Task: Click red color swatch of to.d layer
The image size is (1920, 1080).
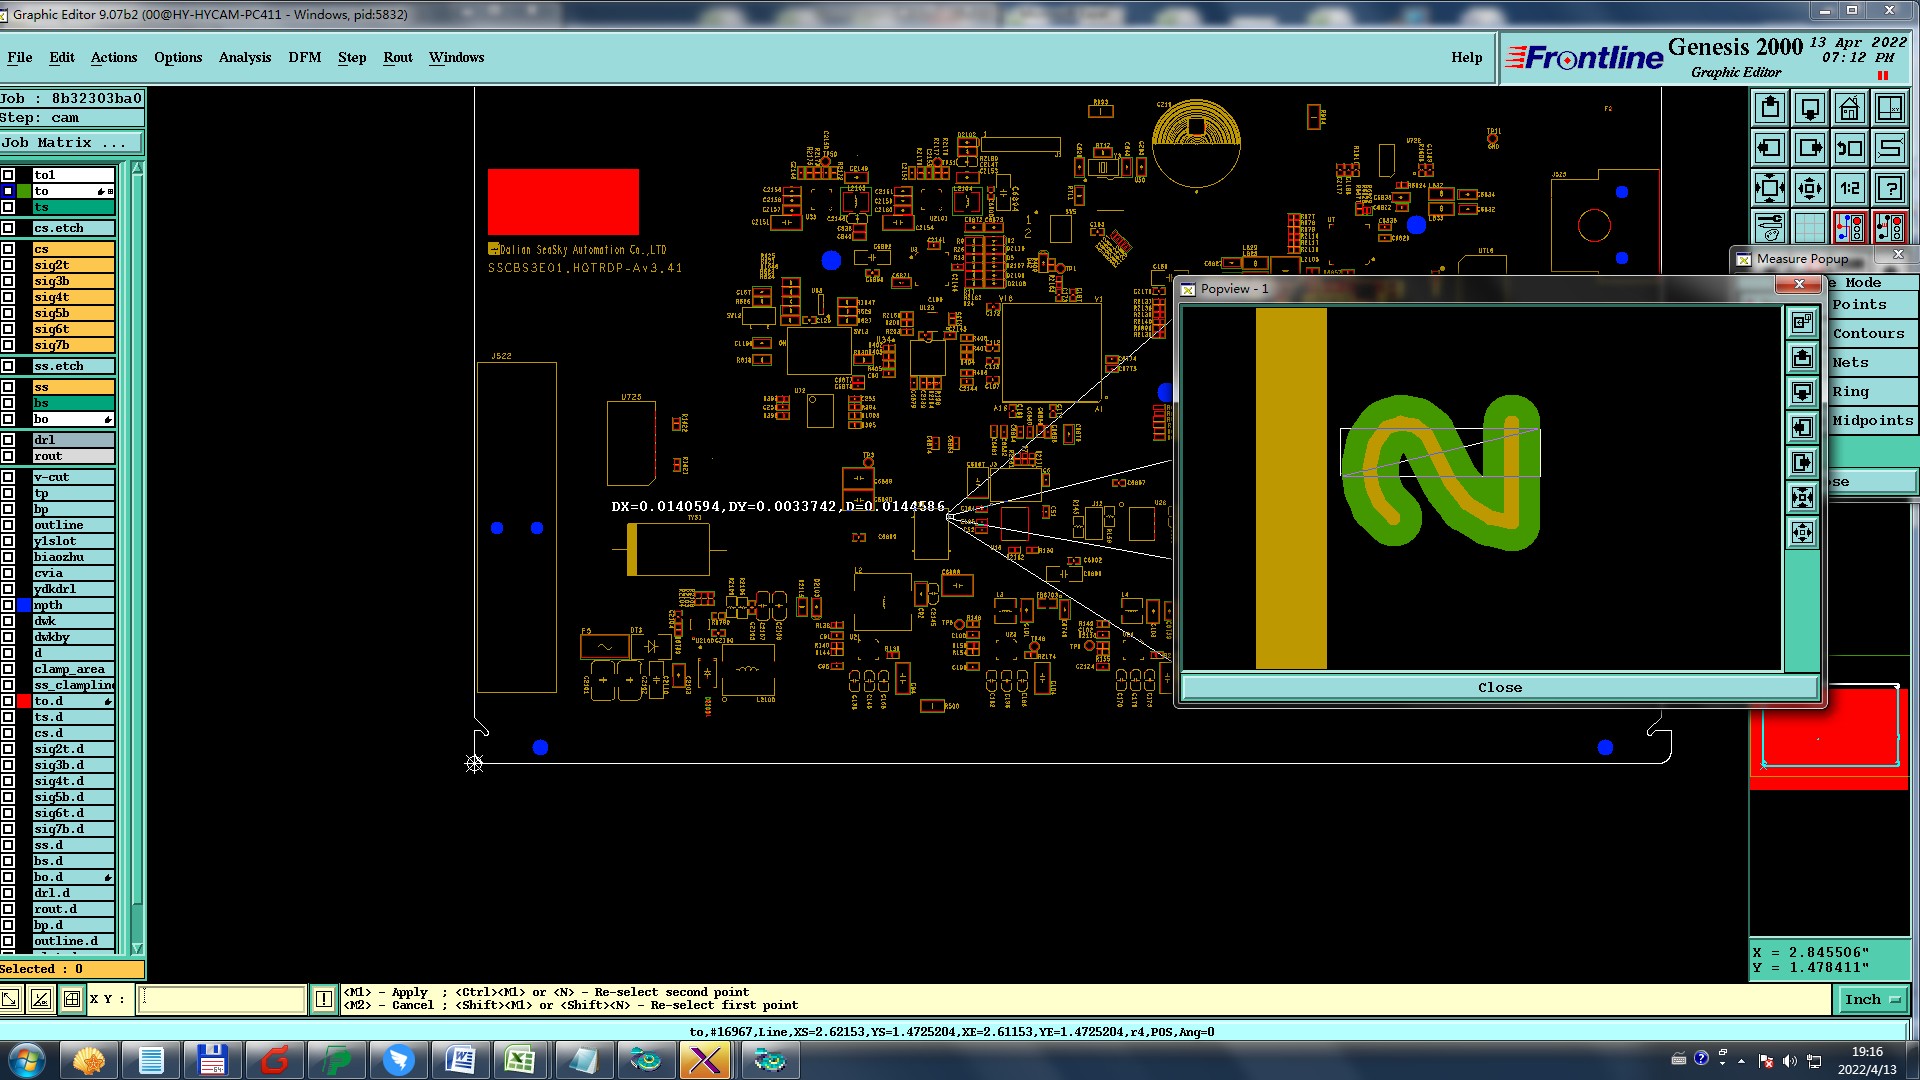Action: click(23, 701)
